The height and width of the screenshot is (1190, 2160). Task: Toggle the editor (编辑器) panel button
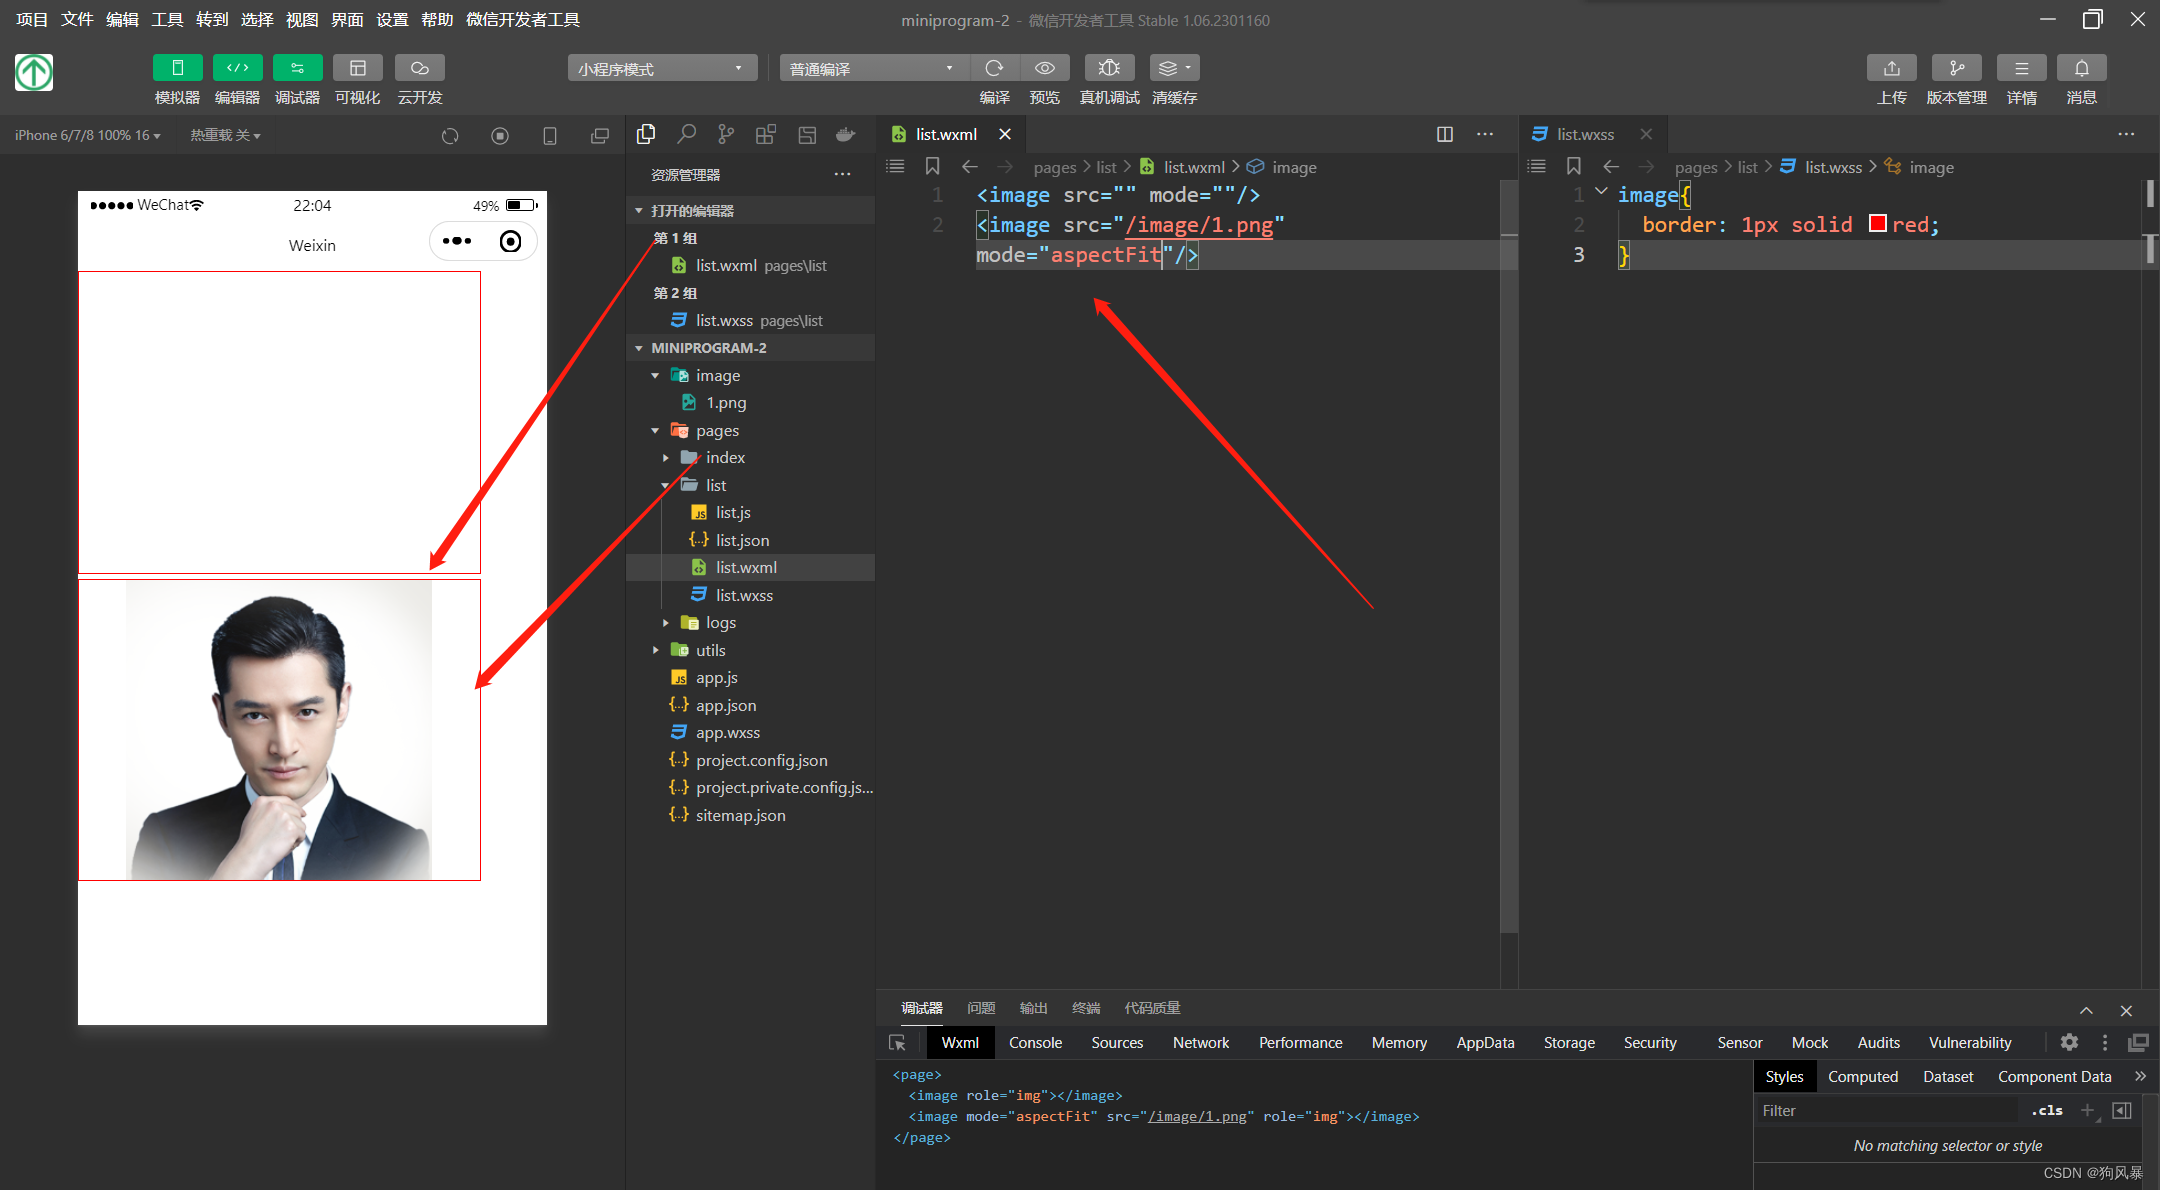point(237,68)
